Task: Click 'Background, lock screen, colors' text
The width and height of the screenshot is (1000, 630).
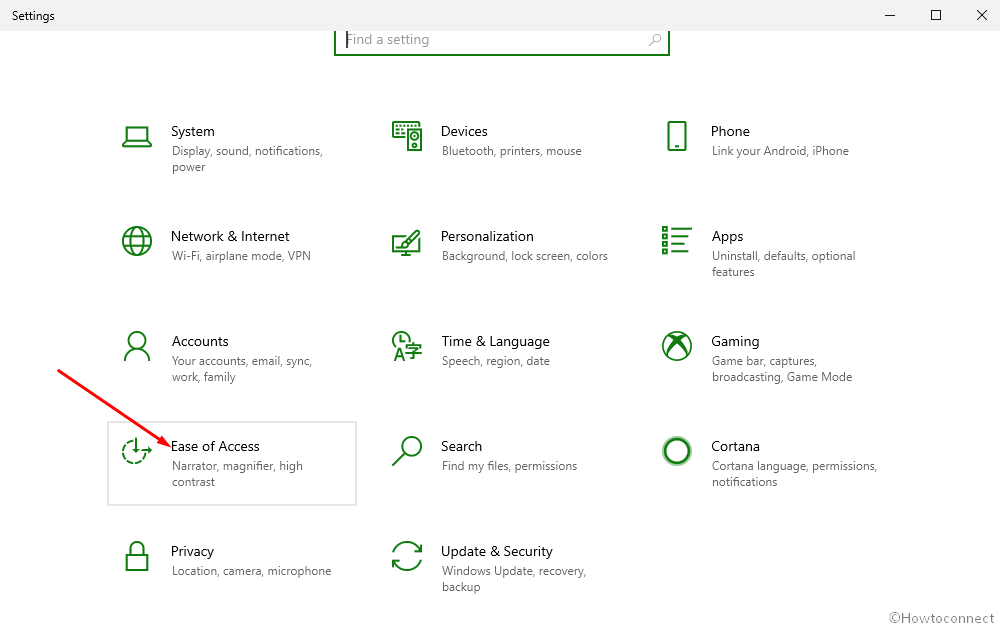Action: (x=525, y=256)
